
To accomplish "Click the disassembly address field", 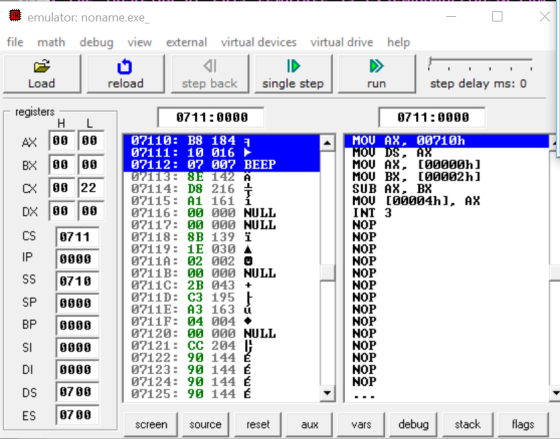I will 432,117.
